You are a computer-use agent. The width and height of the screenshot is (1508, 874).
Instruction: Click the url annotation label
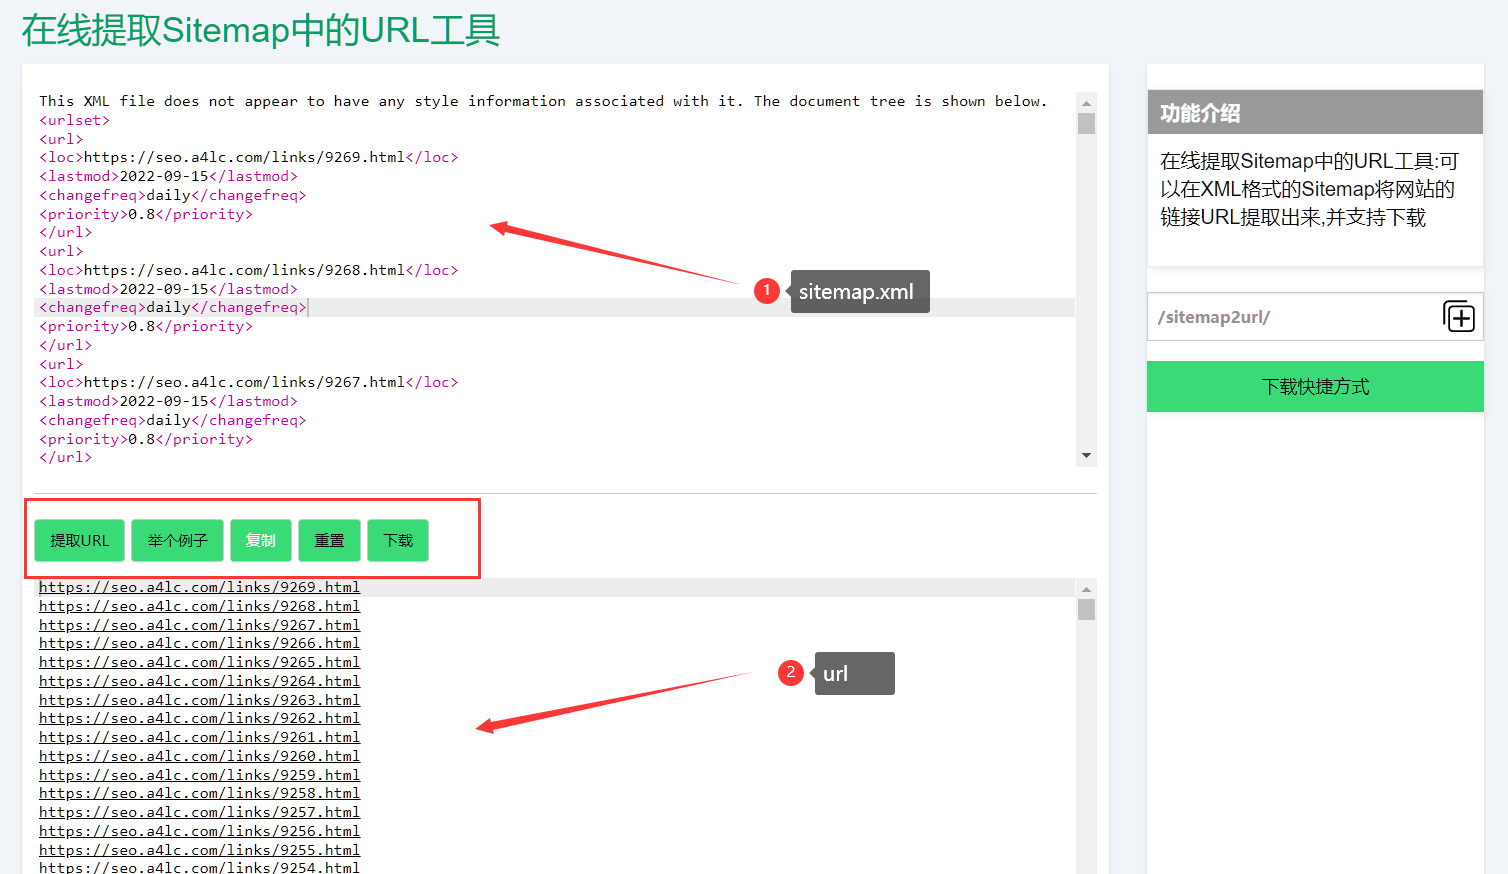coord(853,673)
